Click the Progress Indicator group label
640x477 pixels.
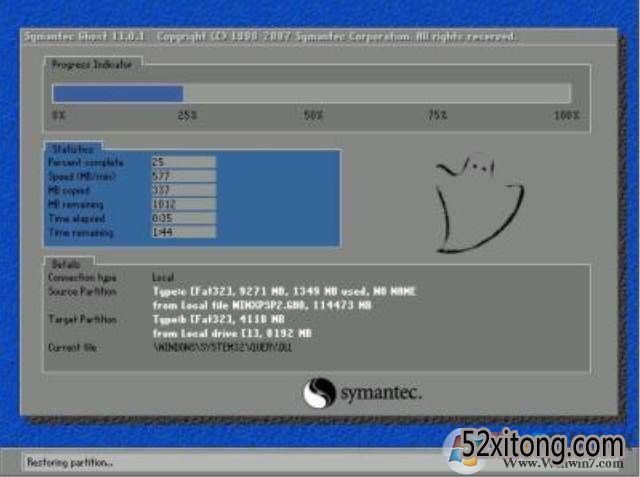click(92, 64)
